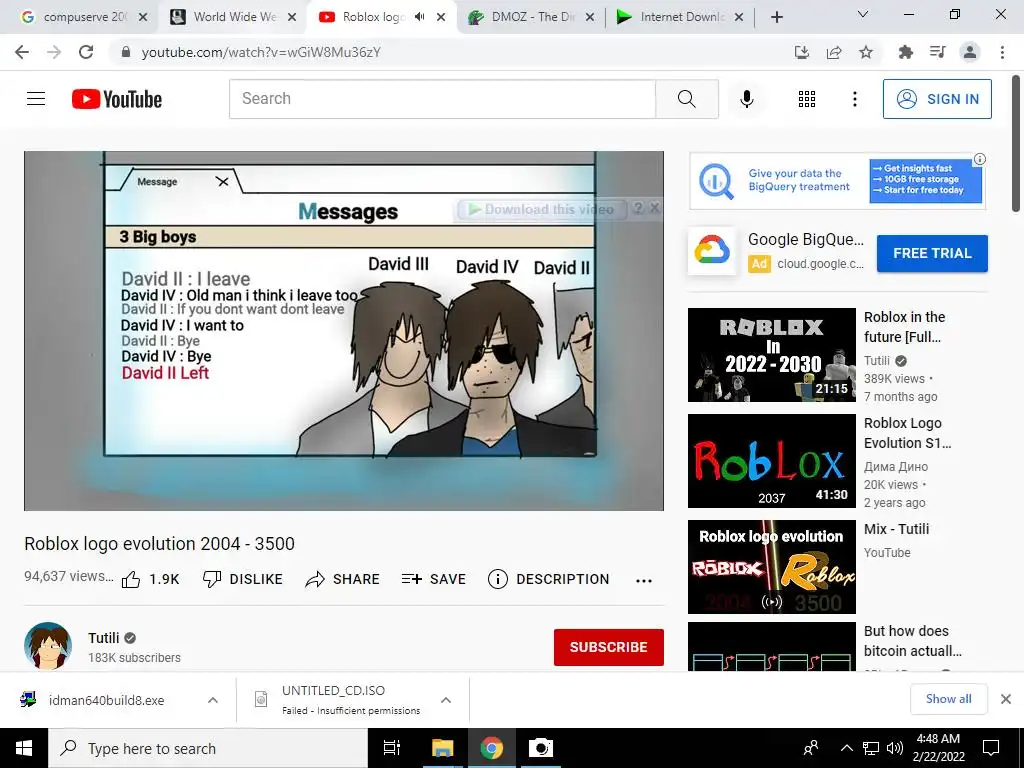Bookmark this page with the star icon
Viewport: 1024px width, 768px height.
tap(865, 52)
